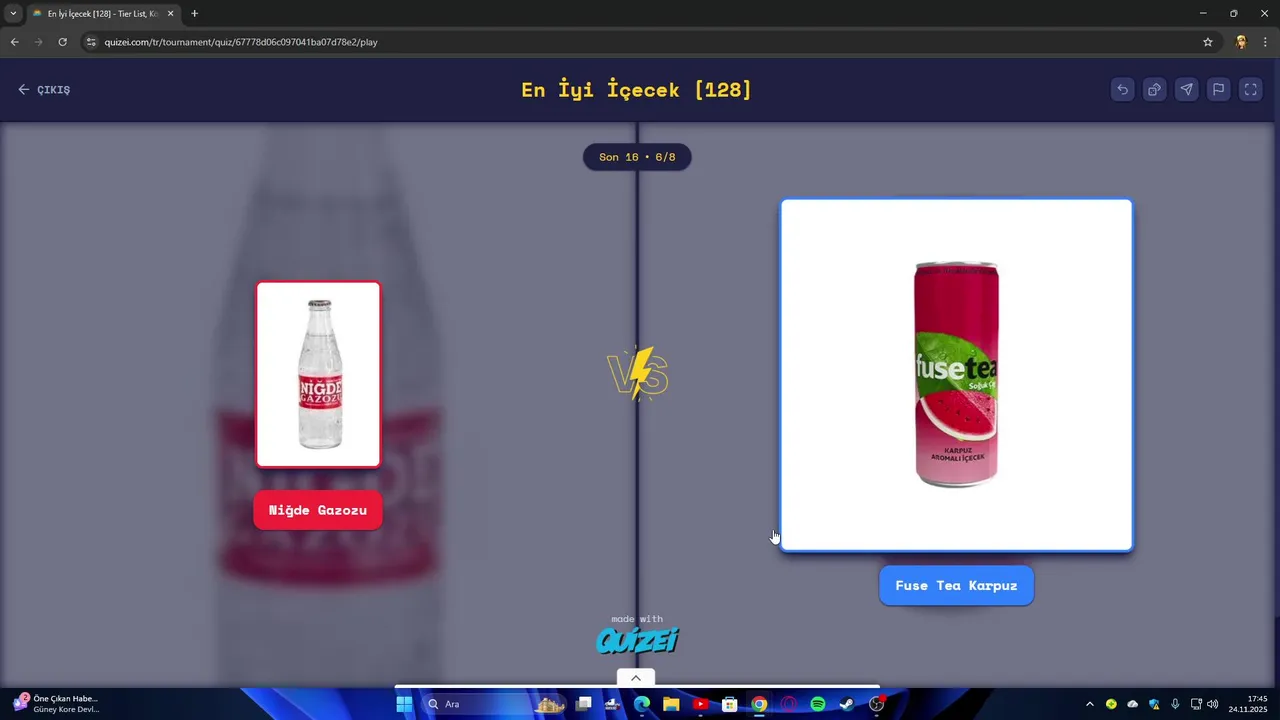Expand the bottom panel with the up chevron
This screenshot has height=720, width=1280.
(636, 678)
